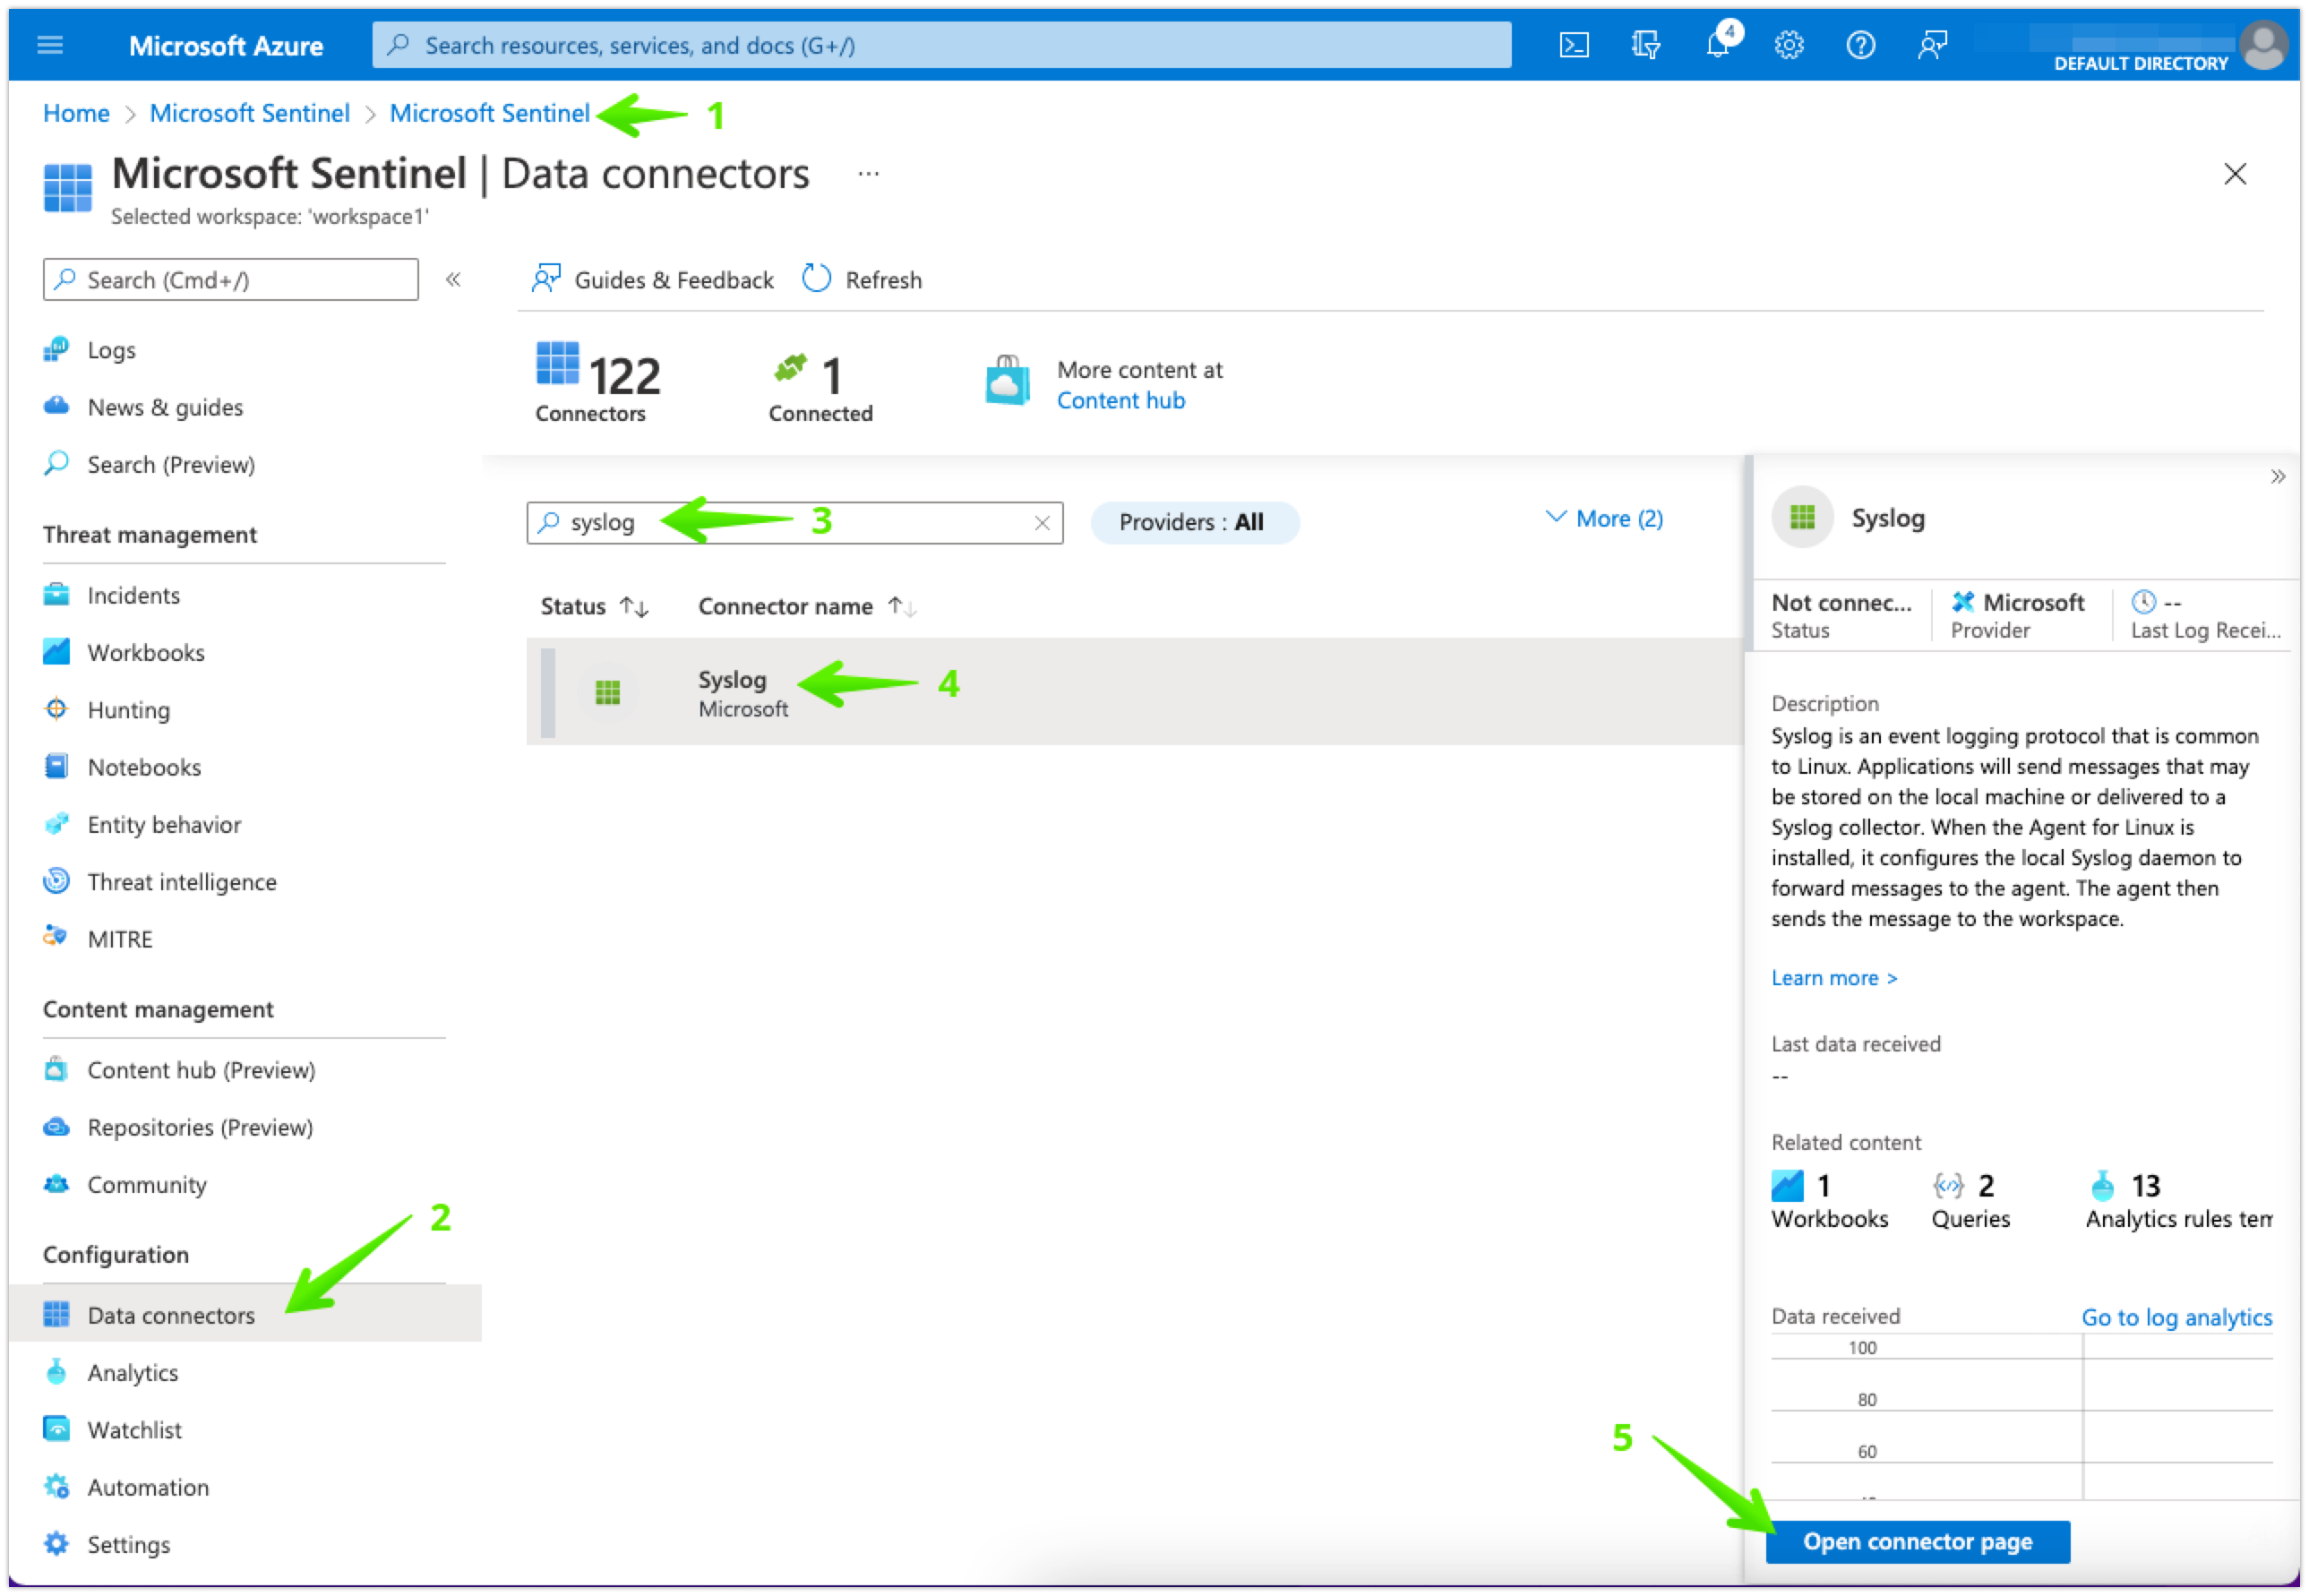Image resolution: width=2309 pixels, height=1596 pixels.
Task: Click the Microsoft Azure portal logo text
Action: coord(226,45)
